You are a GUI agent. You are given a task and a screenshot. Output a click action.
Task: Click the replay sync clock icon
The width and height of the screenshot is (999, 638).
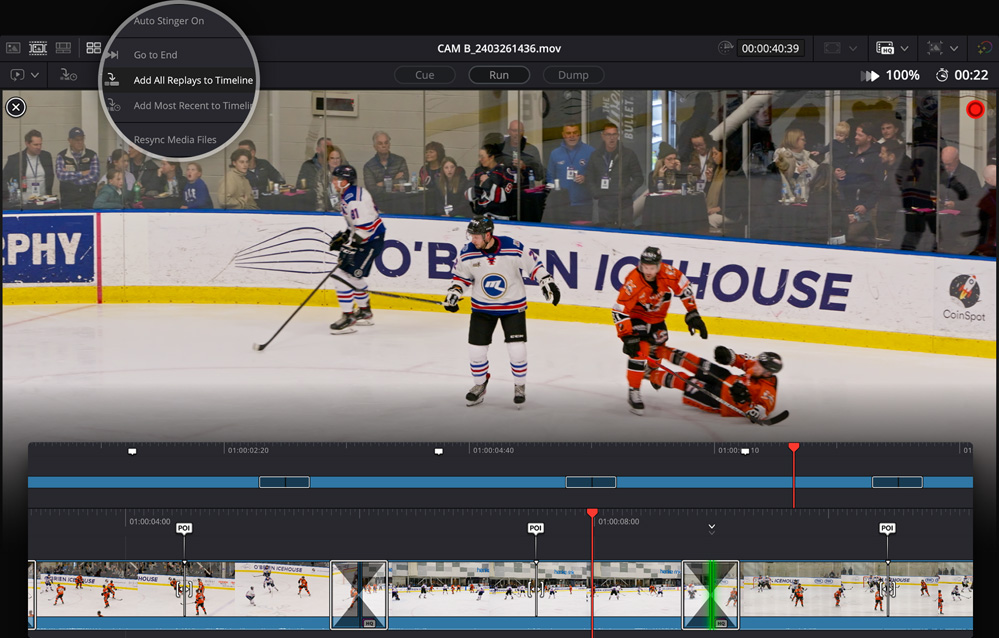pyautogui.click(x=68, y=75)
